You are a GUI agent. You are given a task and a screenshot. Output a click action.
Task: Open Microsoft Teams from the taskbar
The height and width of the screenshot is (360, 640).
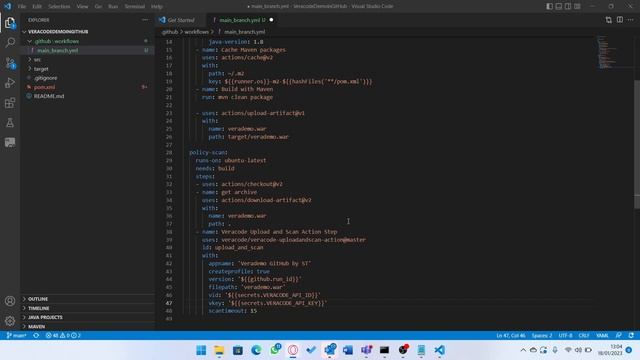366,350
